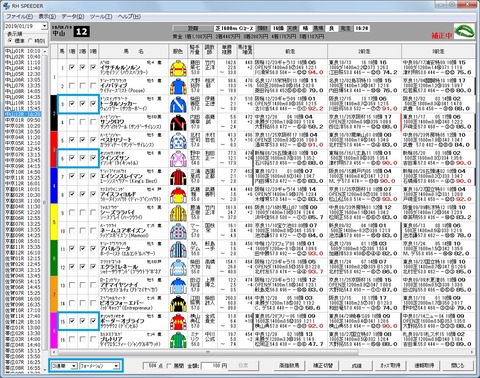
Task: Click the silks icon for horse 11 アバルラータ
Action: tap(178, 249)
